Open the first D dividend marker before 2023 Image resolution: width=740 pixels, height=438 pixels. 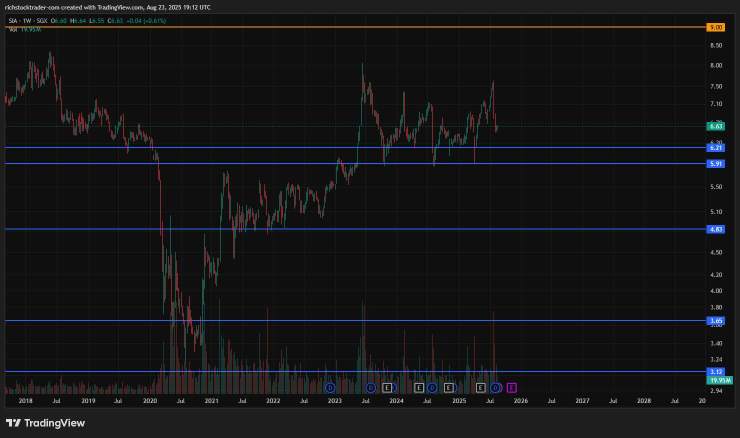click(x=330, y=388)
